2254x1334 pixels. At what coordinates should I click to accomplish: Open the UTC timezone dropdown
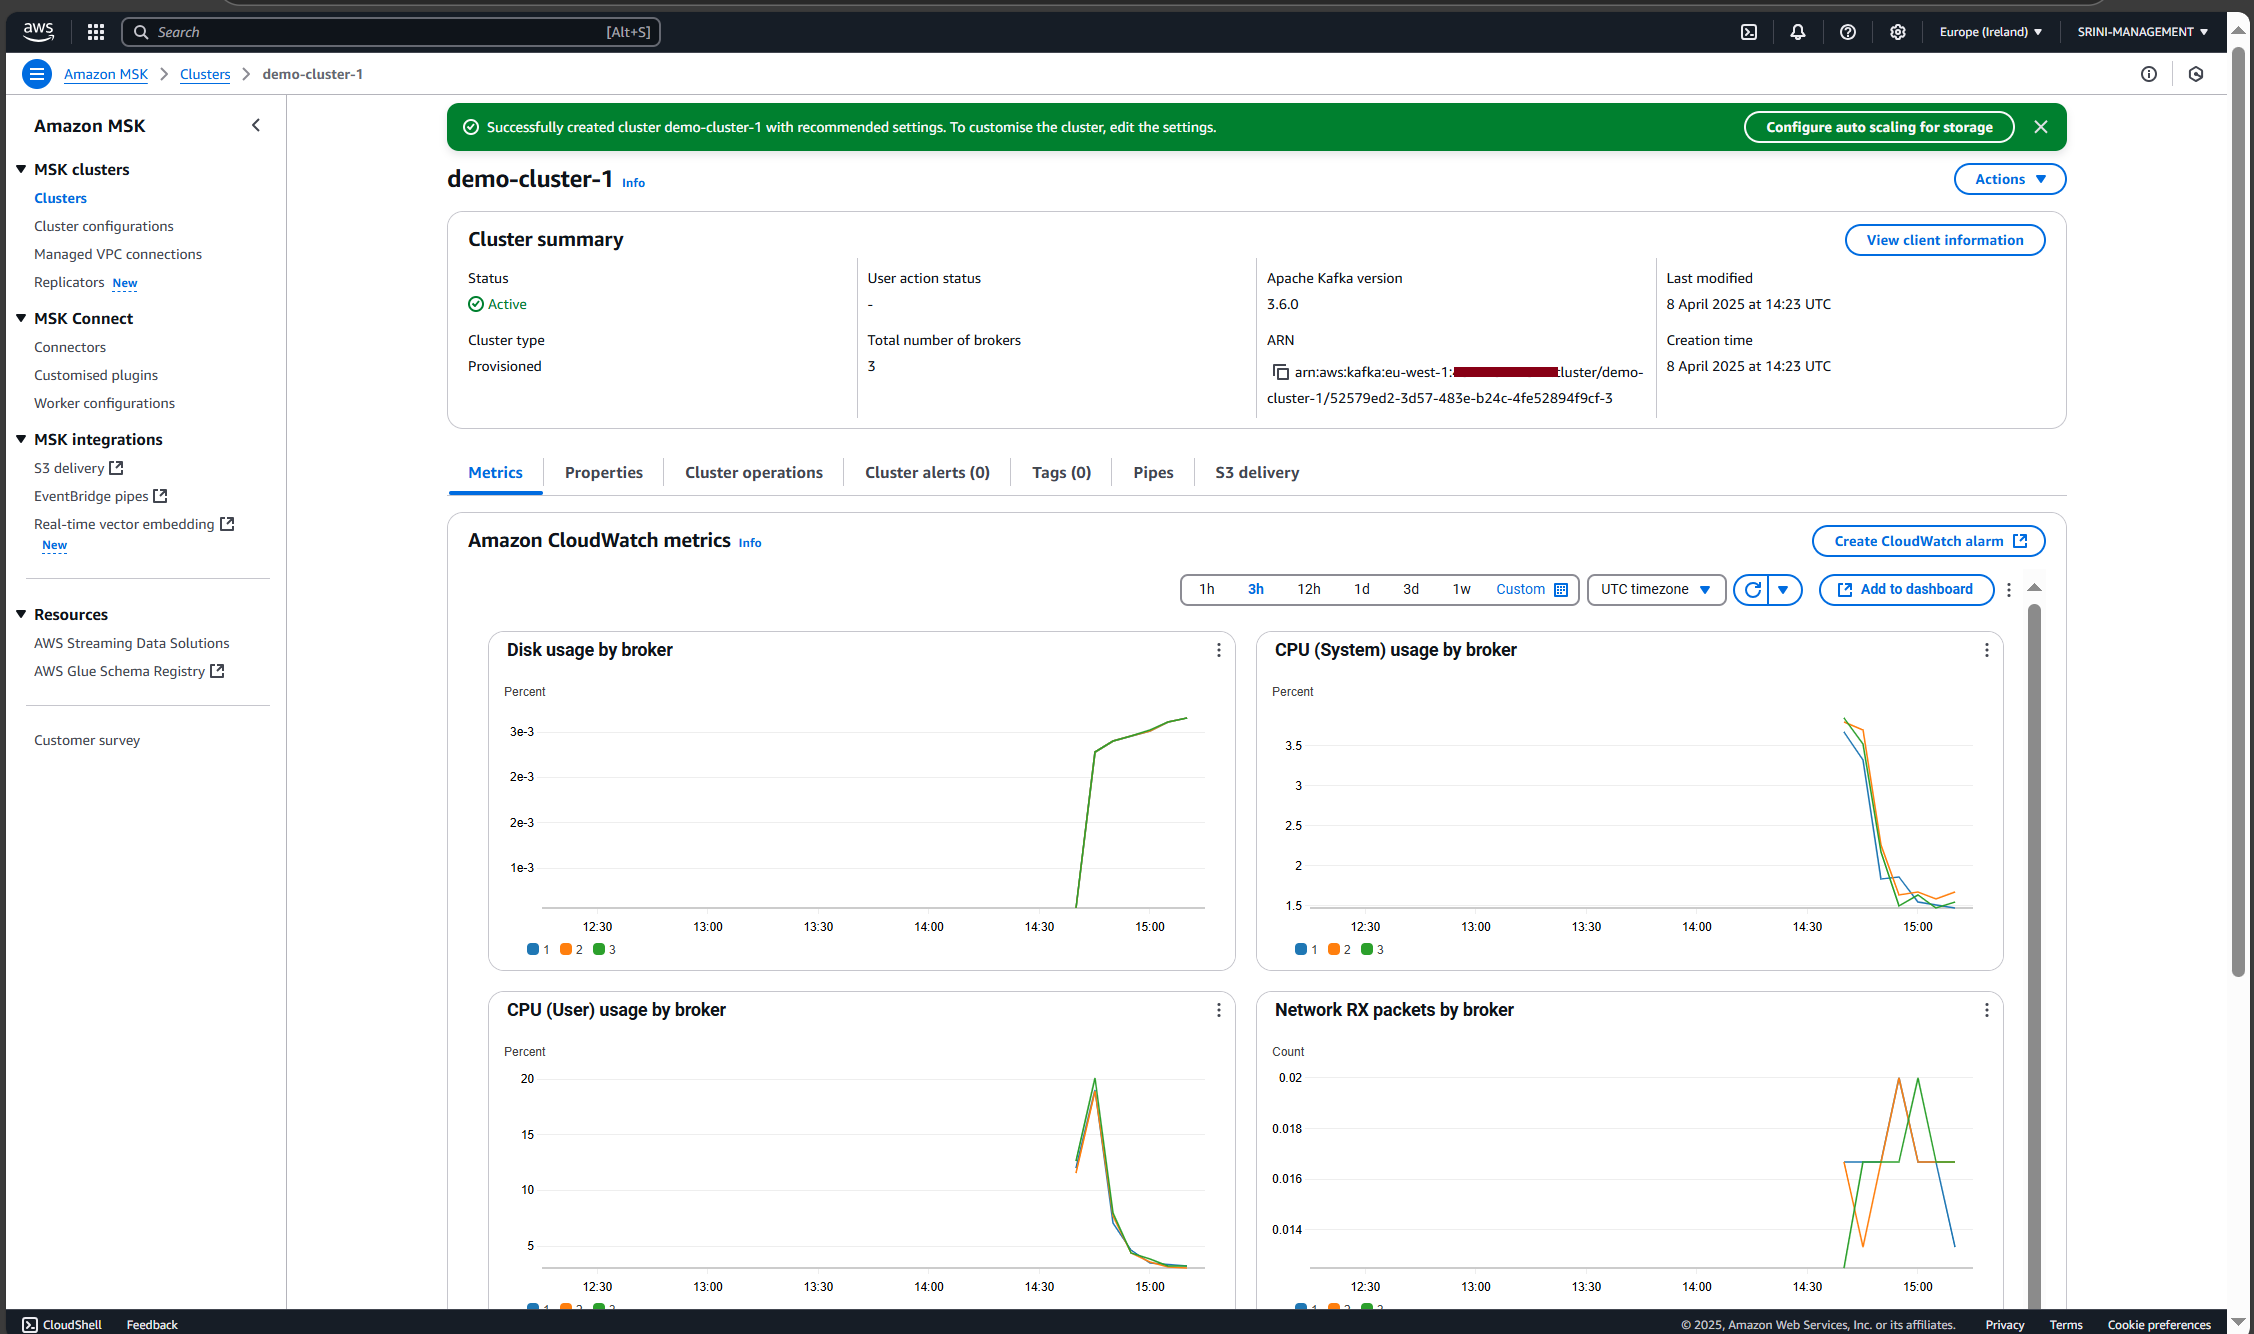(x=1656, y=590)
